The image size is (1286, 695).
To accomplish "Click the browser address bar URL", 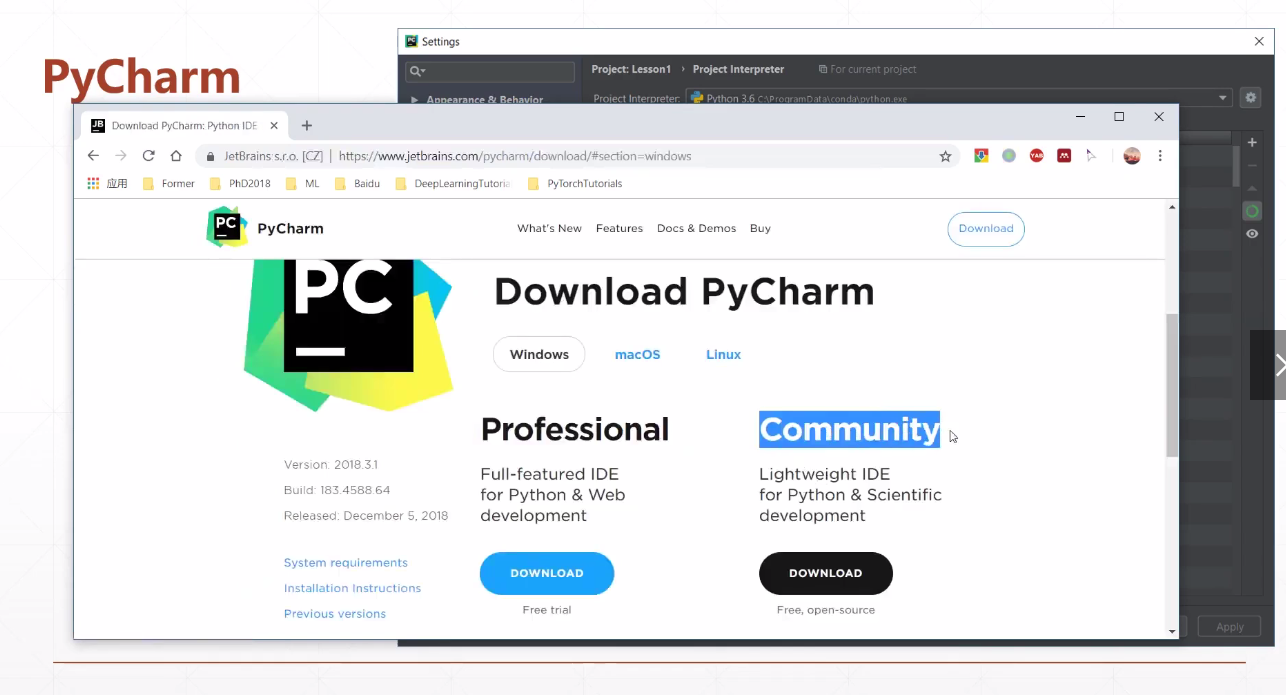I will [515, 156].
